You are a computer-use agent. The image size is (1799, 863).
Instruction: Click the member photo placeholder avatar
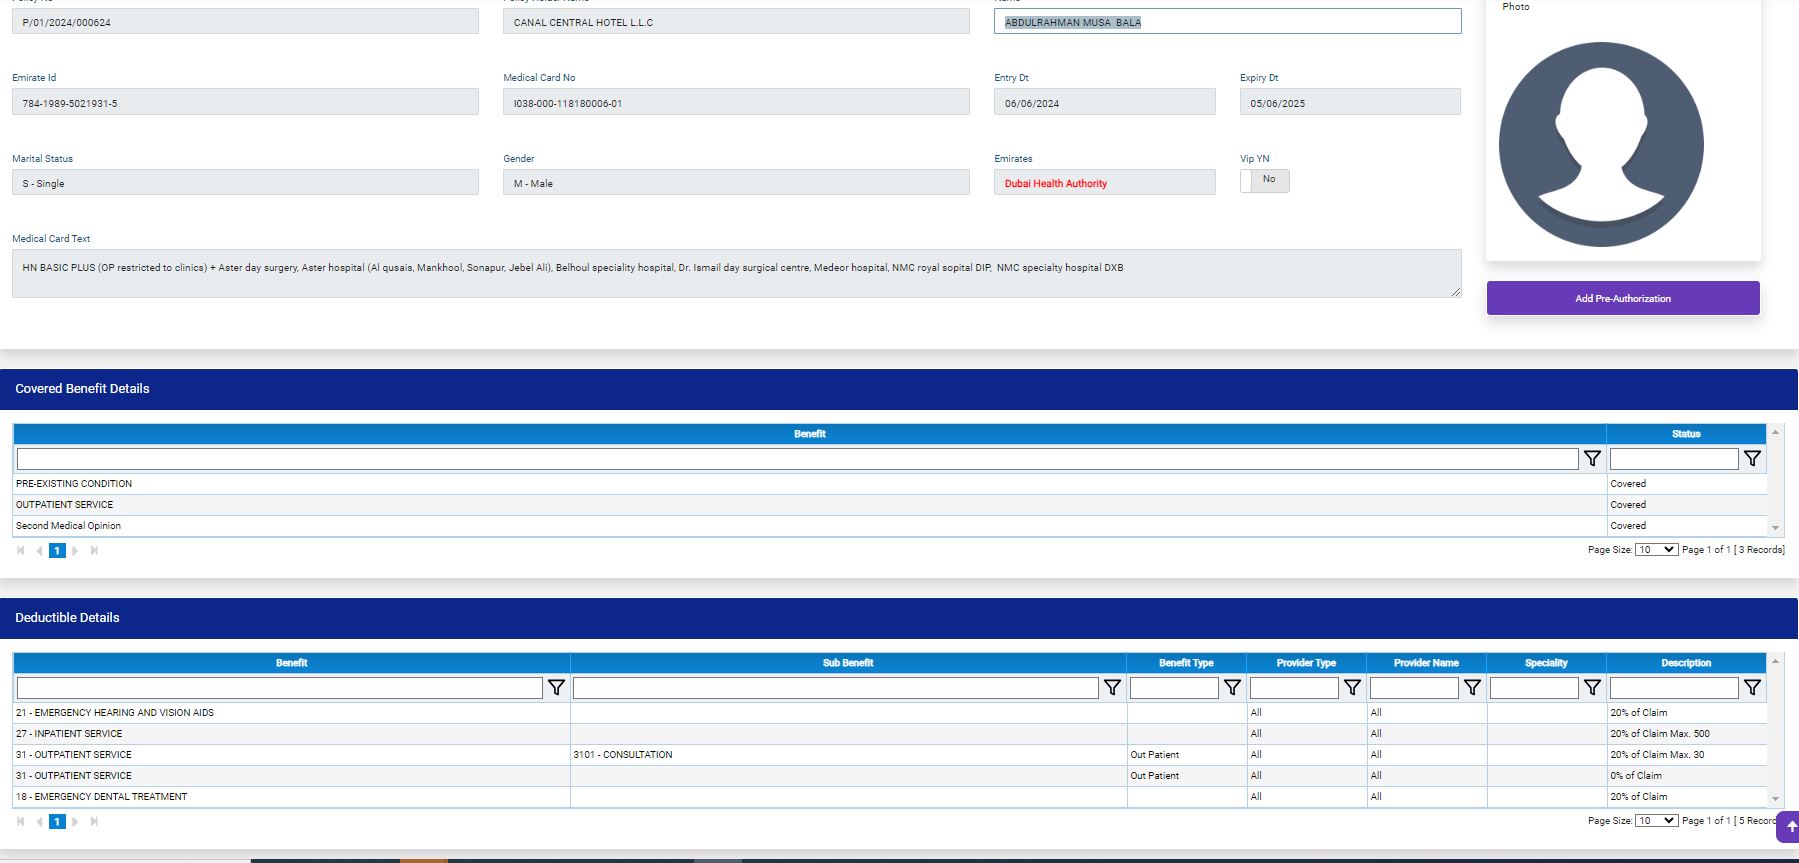pos(1600,145)
